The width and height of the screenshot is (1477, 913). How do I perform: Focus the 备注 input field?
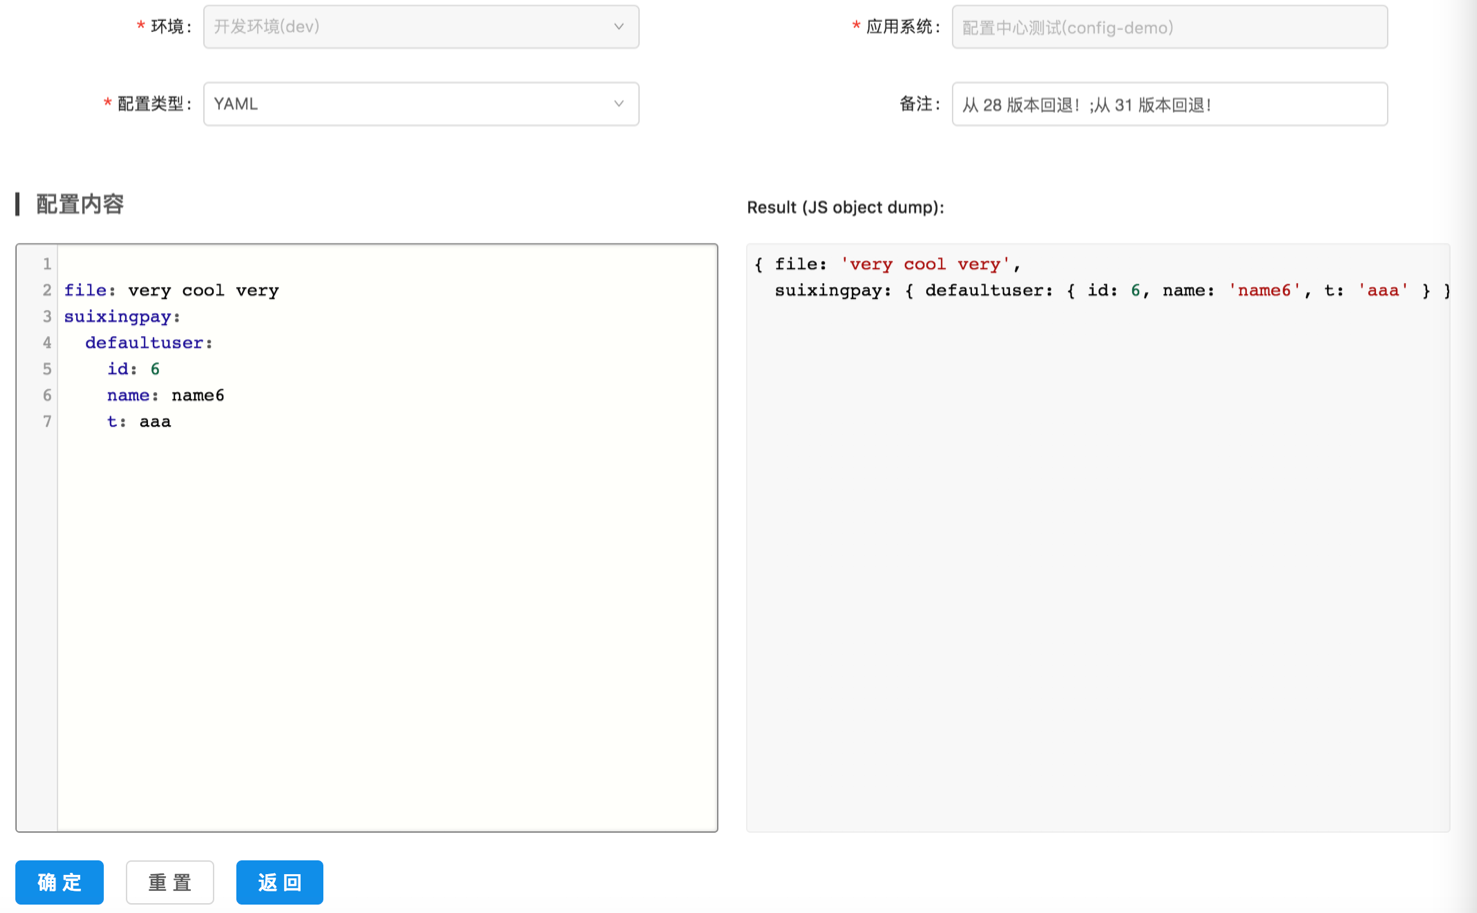pyautogui.click(x=1169, y=104)
